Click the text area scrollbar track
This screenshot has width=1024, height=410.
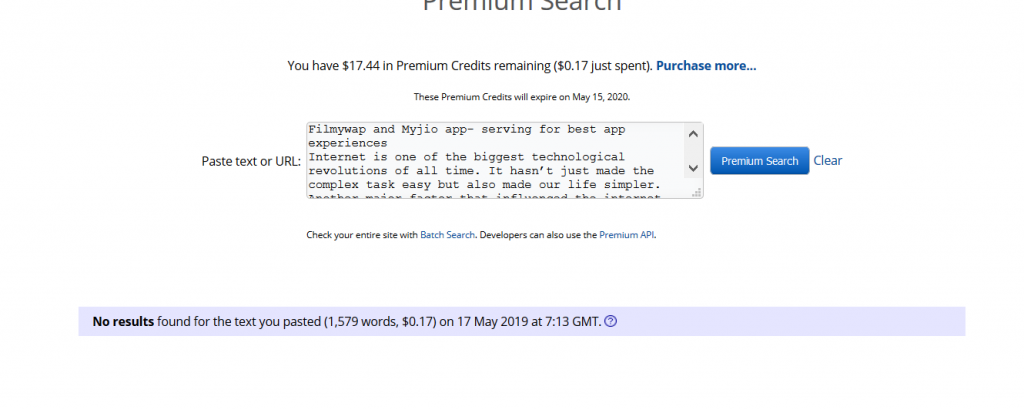click(x=693, y=151)
